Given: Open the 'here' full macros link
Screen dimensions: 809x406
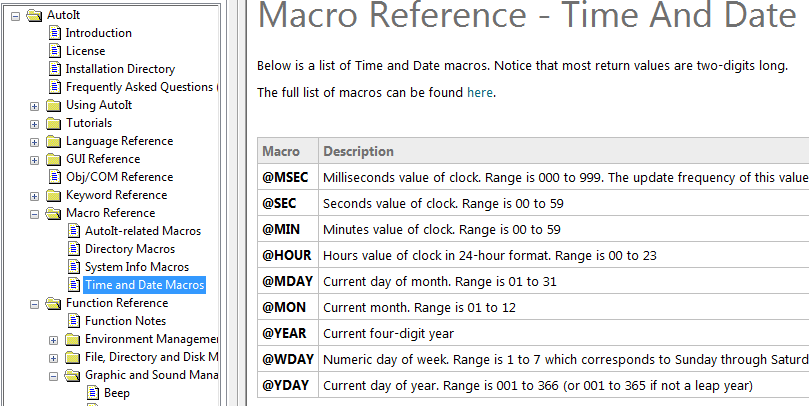Looking at the screenshot, I should 479,93.
